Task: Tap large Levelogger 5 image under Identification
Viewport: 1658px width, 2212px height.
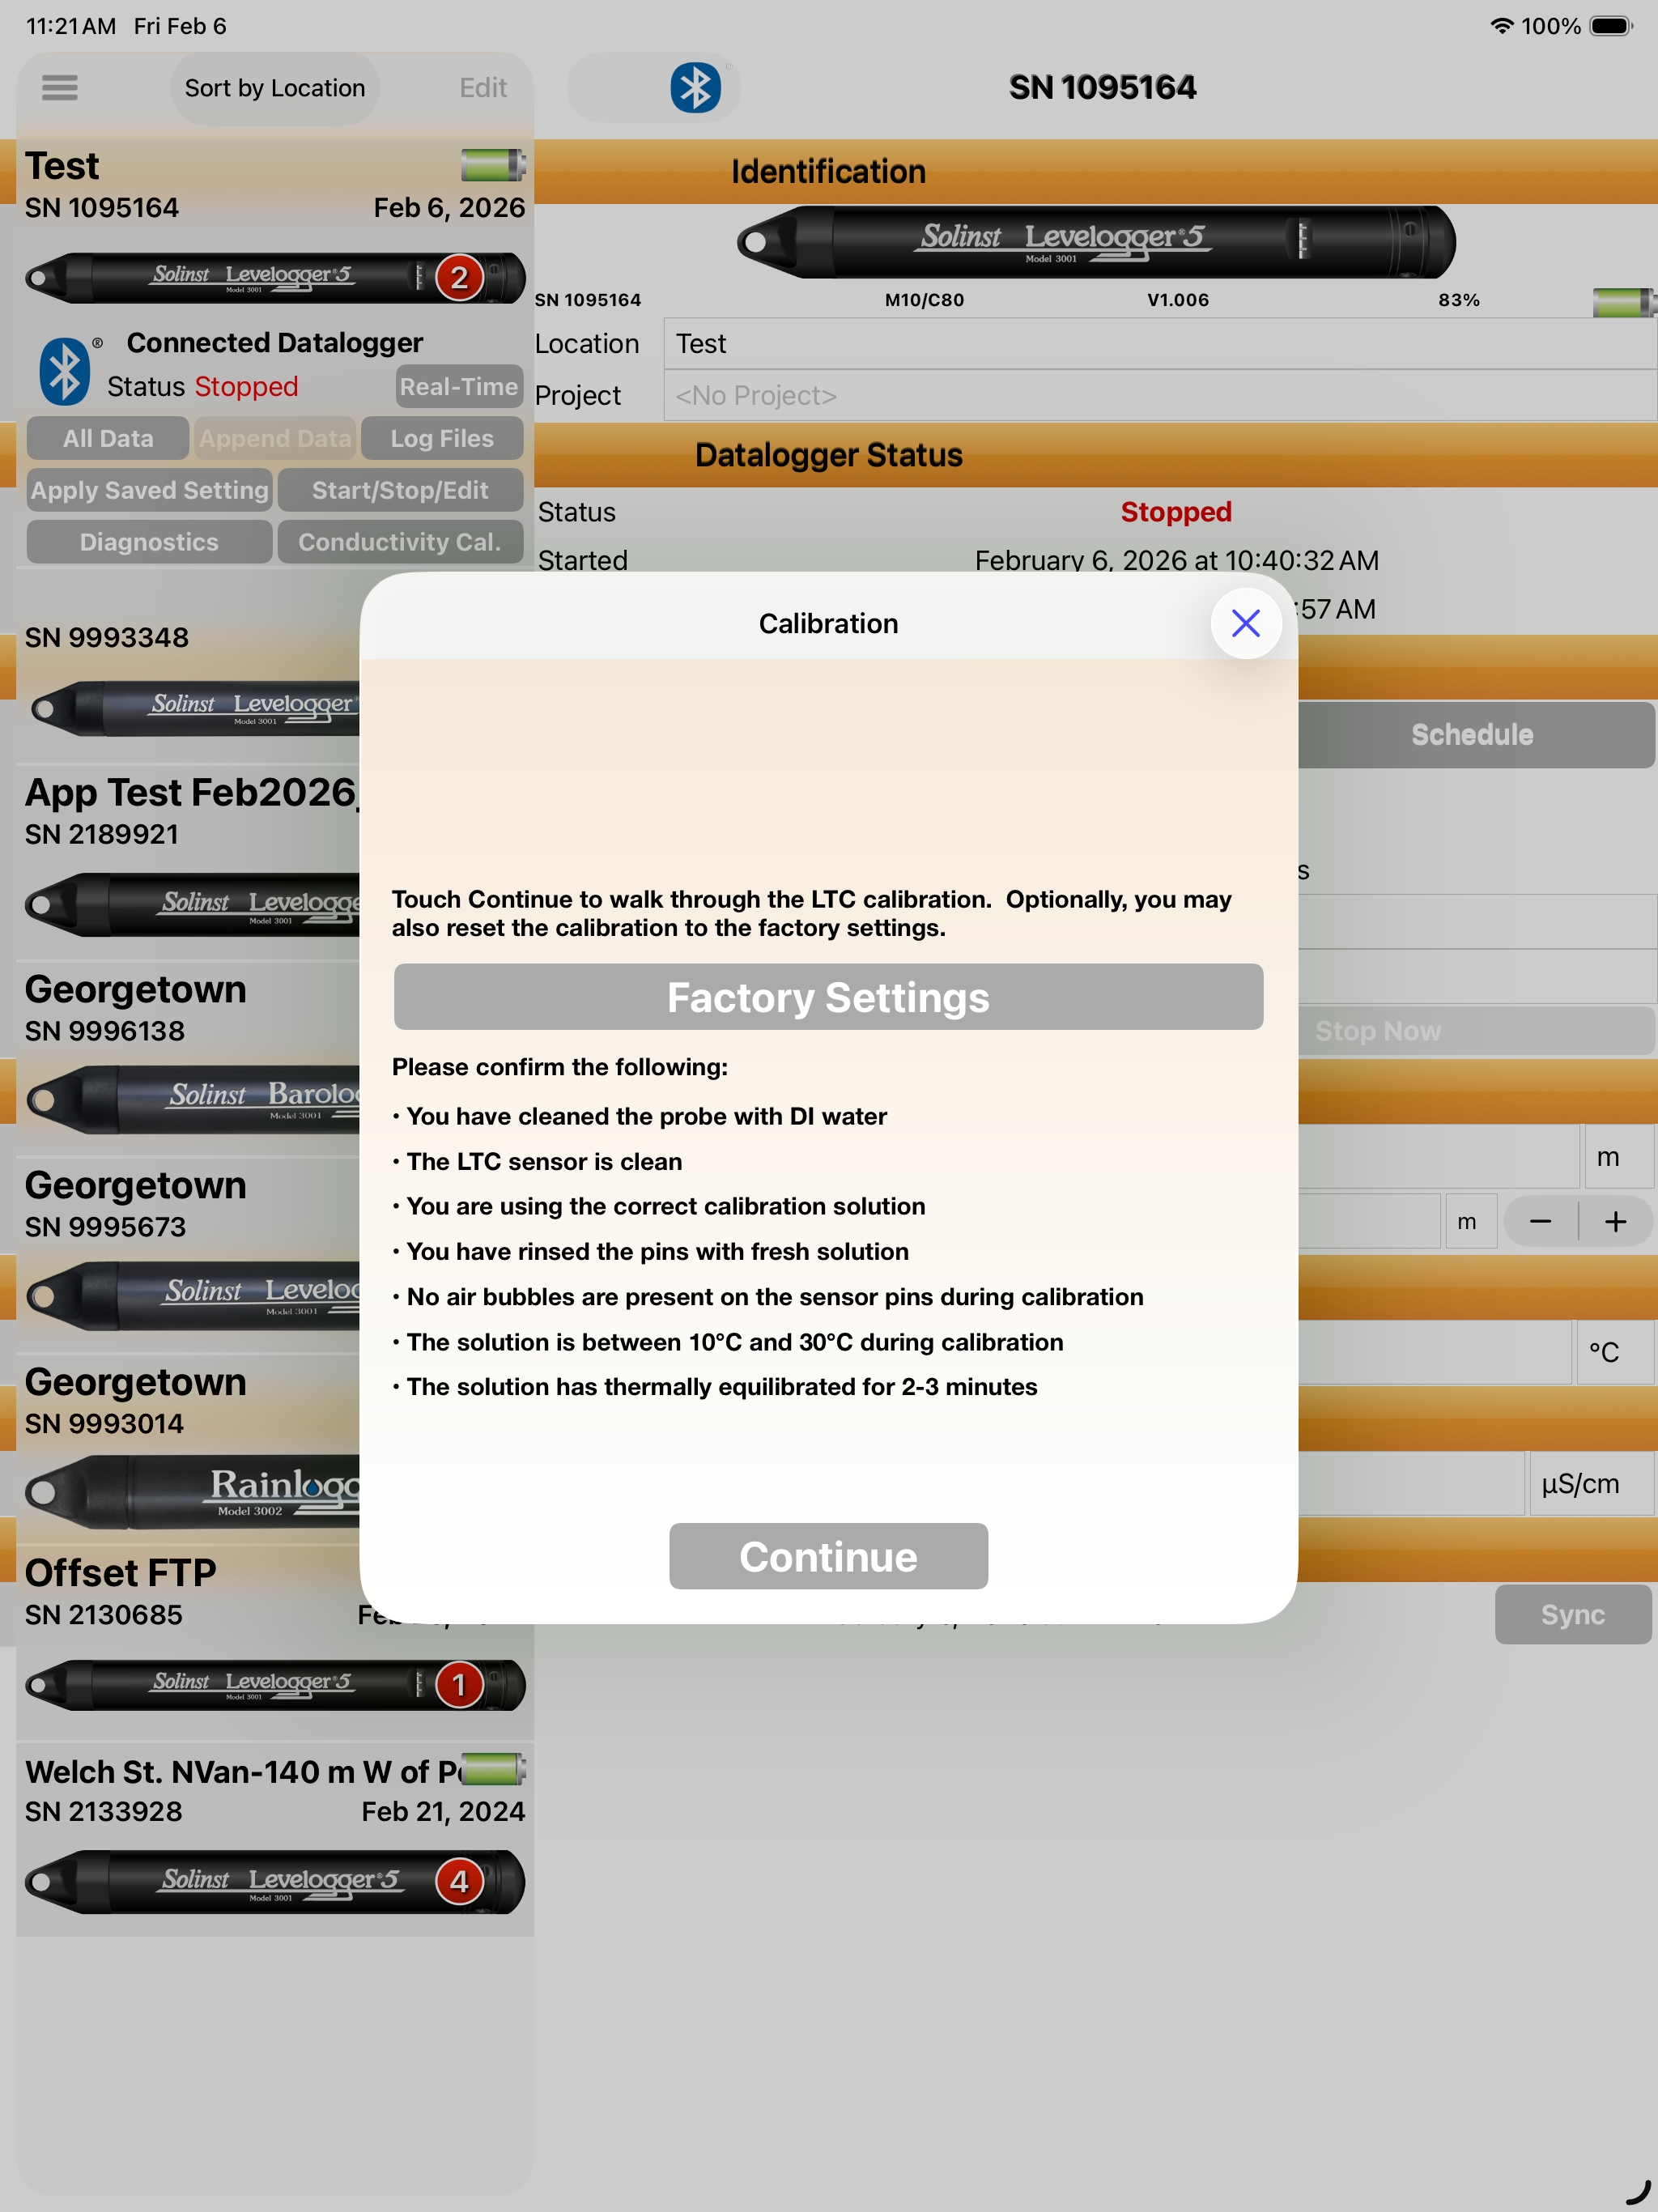Action: 1096,242
